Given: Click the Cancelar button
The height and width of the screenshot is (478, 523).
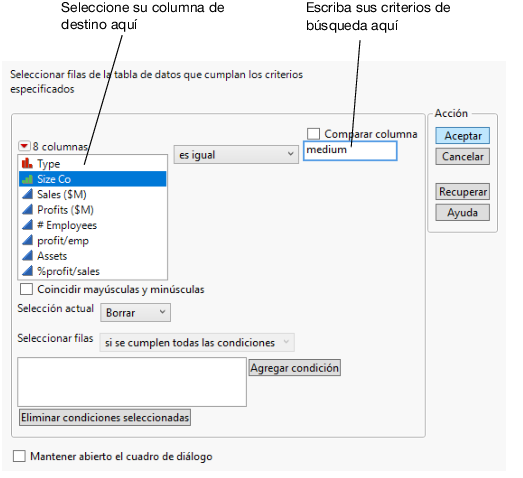Looking at the screenshot, I should (463, 156).
